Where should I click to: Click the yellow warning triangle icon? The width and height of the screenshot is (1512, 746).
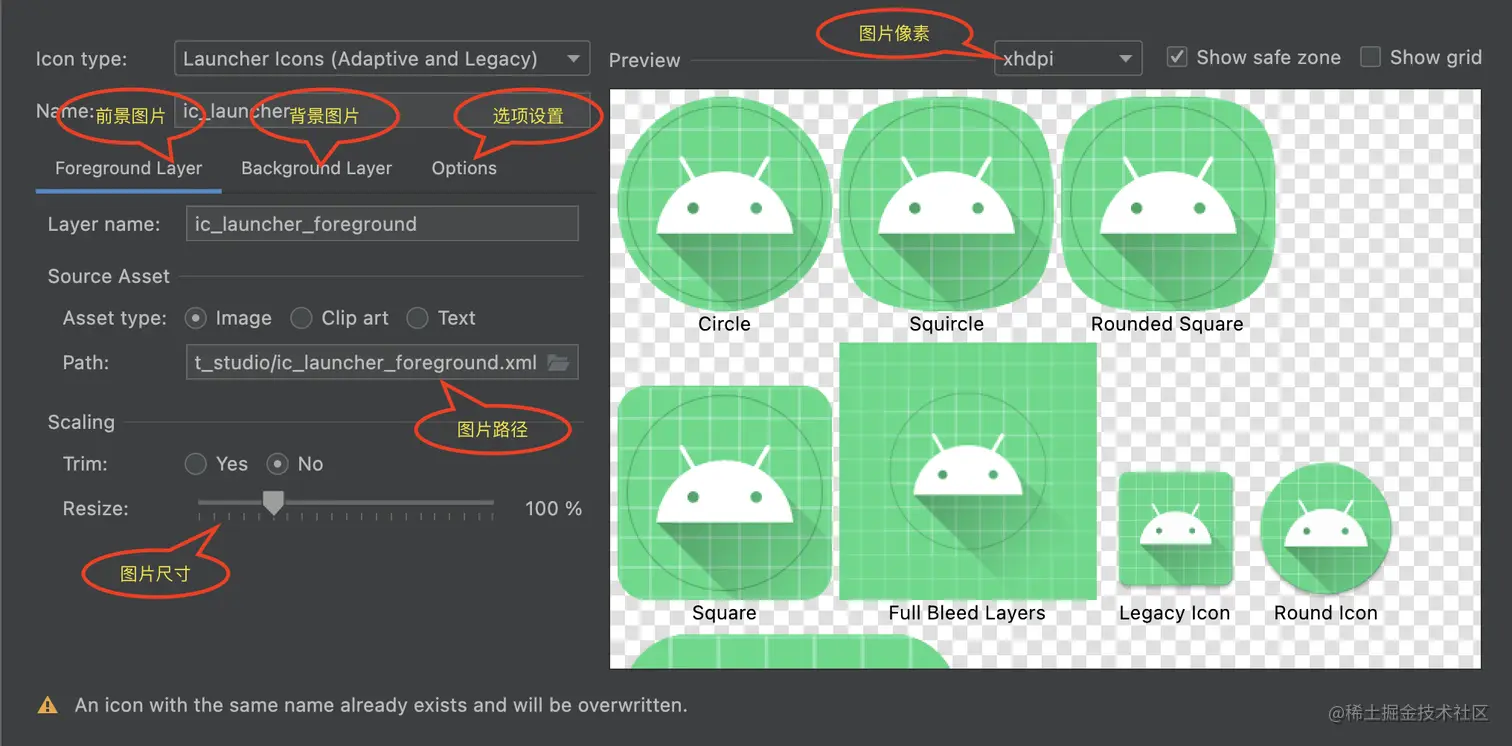coord(47,705)
